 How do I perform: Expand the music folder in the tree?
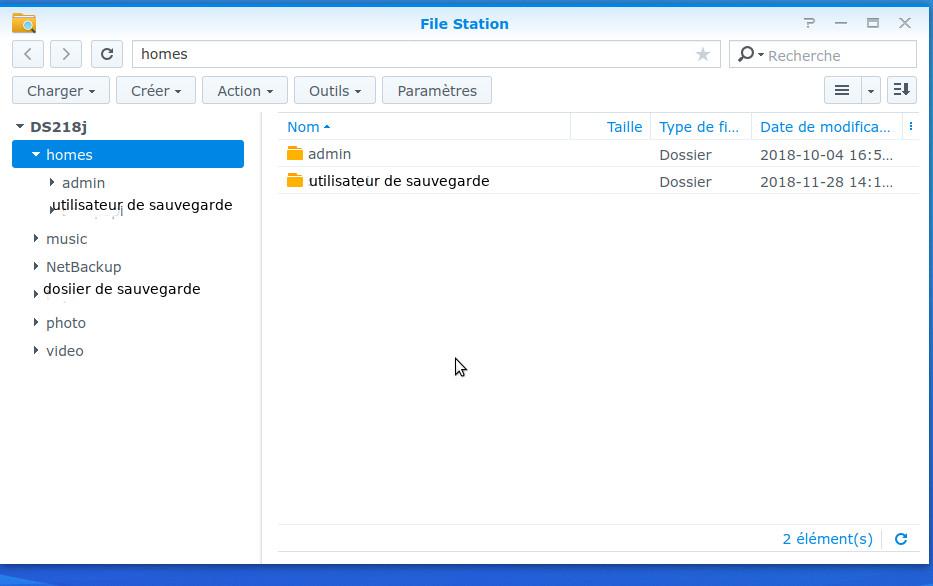[x=36, y=239]
